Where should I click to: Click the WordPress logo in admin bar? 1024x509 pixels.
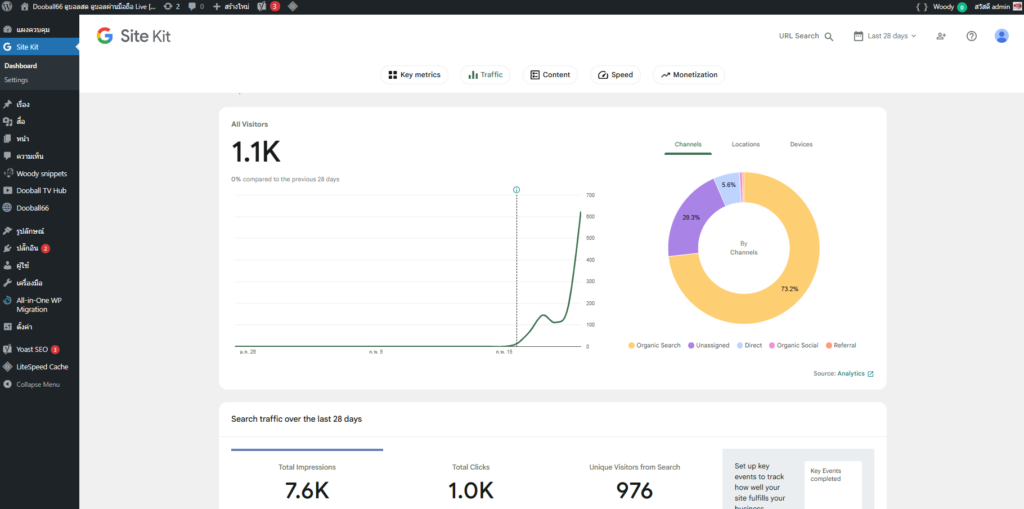coord(8,6)
